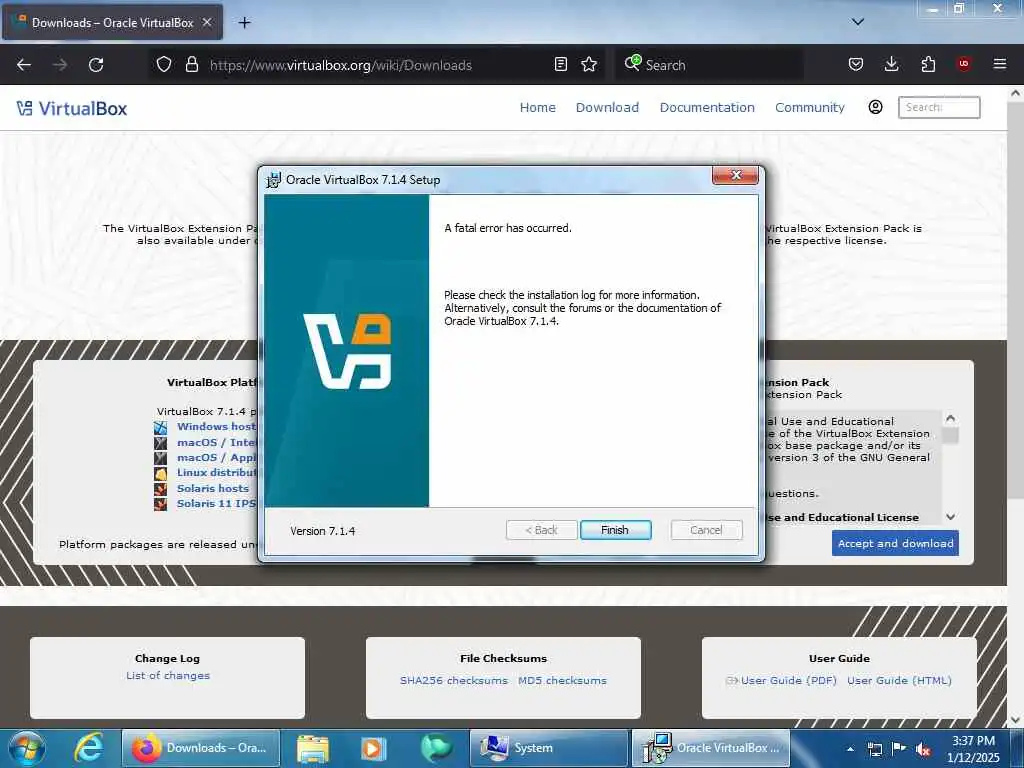The height and width of the screenshot is (768, 1024).
Task: Bookmark this page with the star icon
Action: click(589, 64)
